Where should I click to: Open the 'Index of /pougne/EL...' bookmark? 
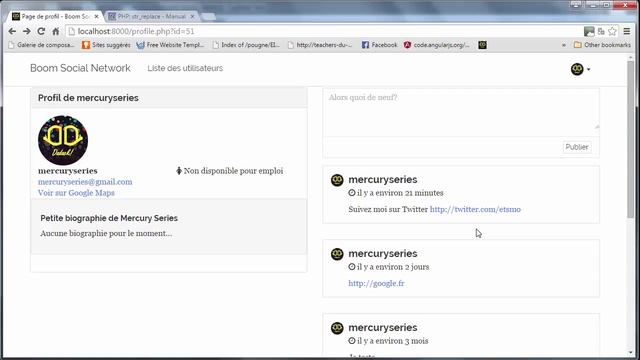(x=246, y=45)
